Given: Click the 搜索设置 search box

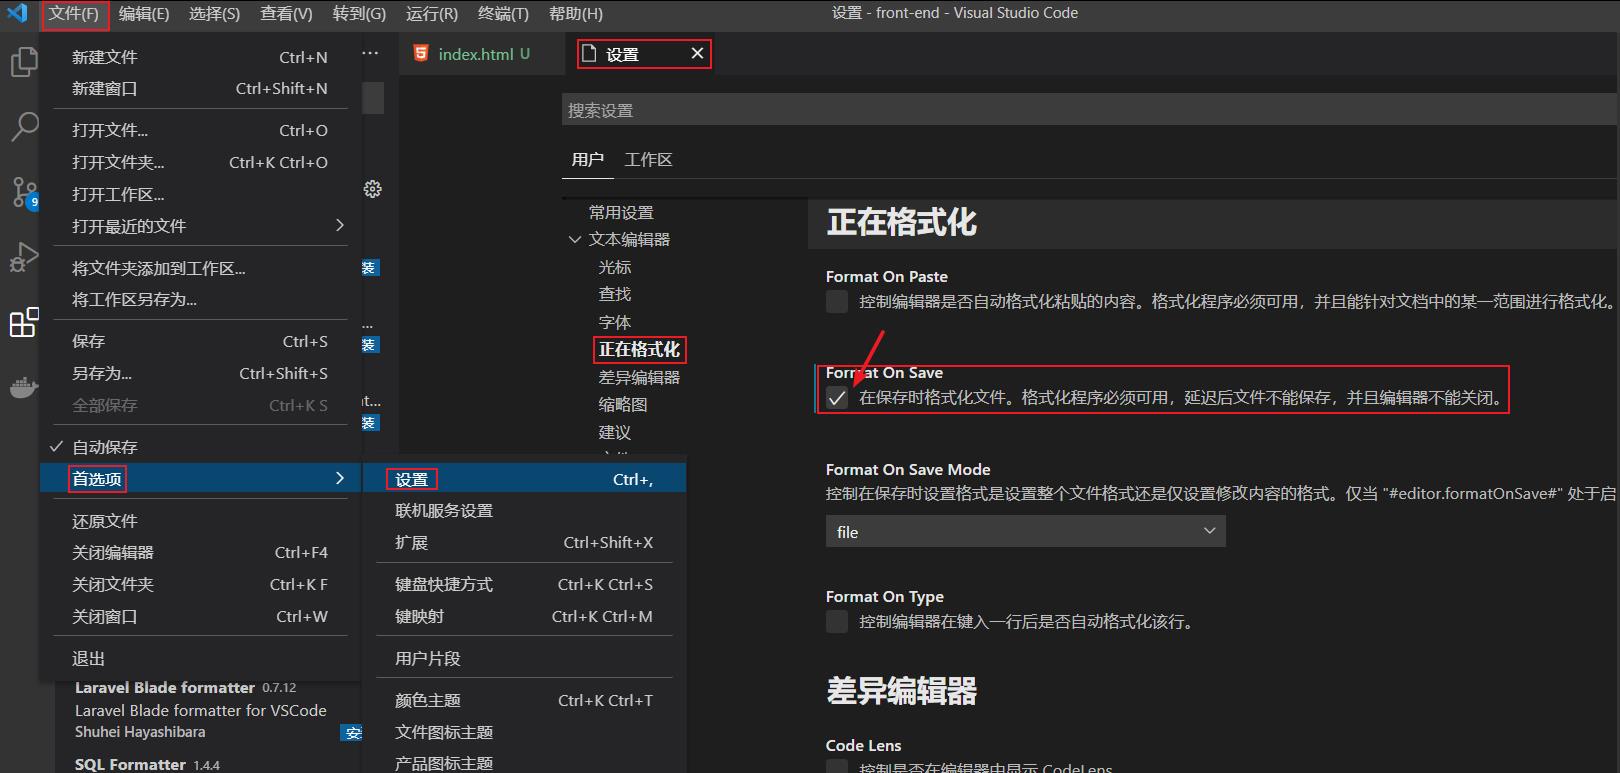Looking at the screenshot, I should pyautogui.click(x=1088, y=110).
